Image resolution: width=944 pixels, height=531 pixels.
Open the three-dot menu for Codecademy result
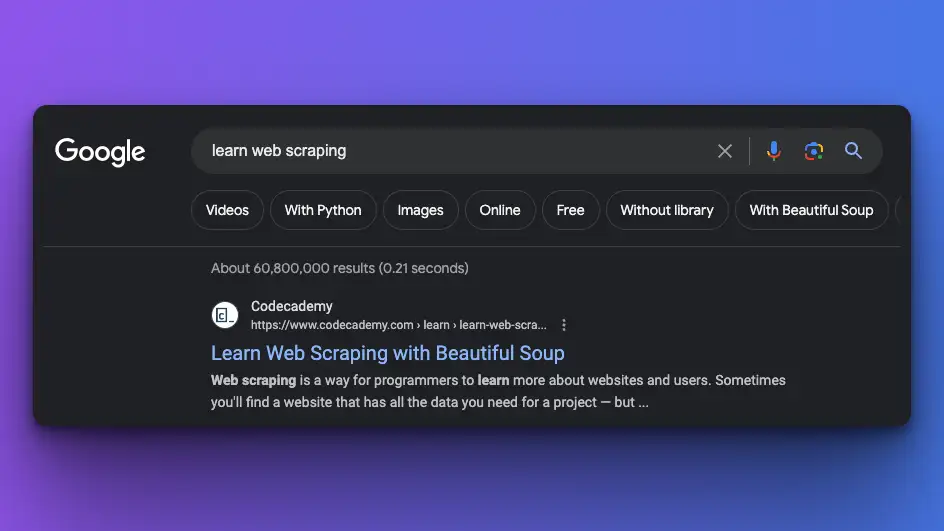click(x=564, y=325)
